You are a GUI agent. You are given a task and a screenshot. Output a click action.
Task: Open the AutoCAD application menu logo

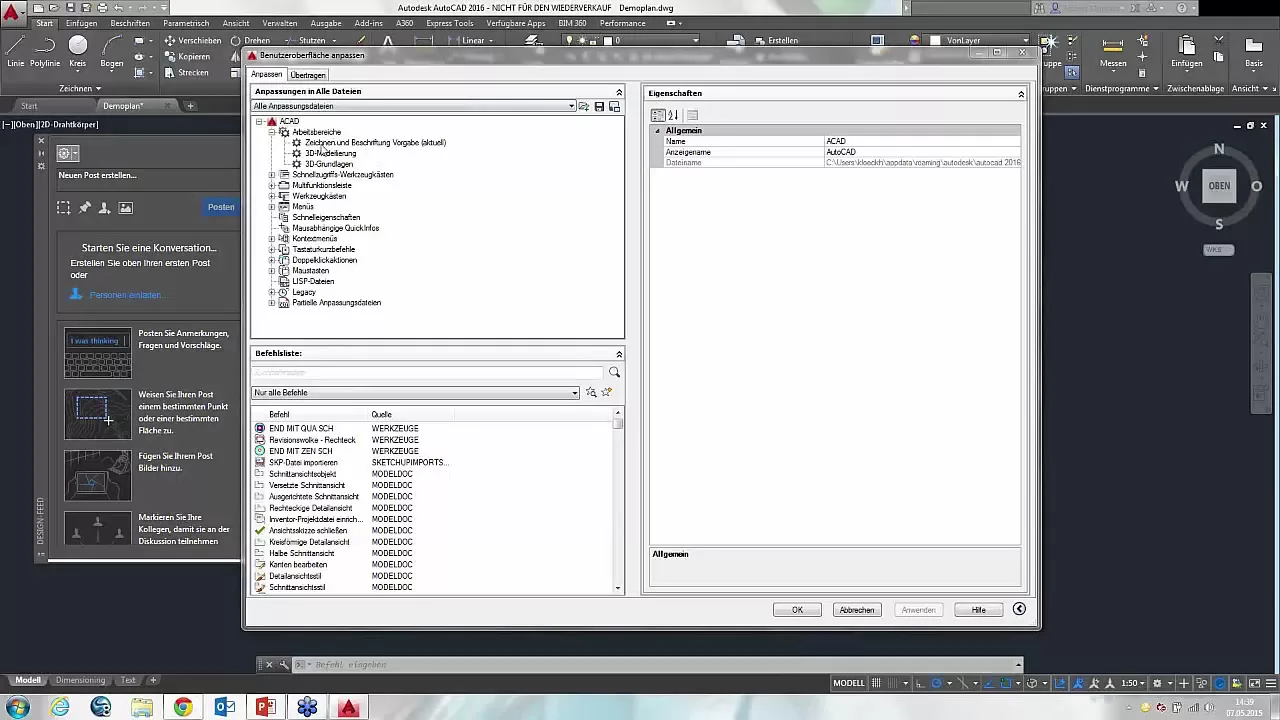click(x=14, y=14)
